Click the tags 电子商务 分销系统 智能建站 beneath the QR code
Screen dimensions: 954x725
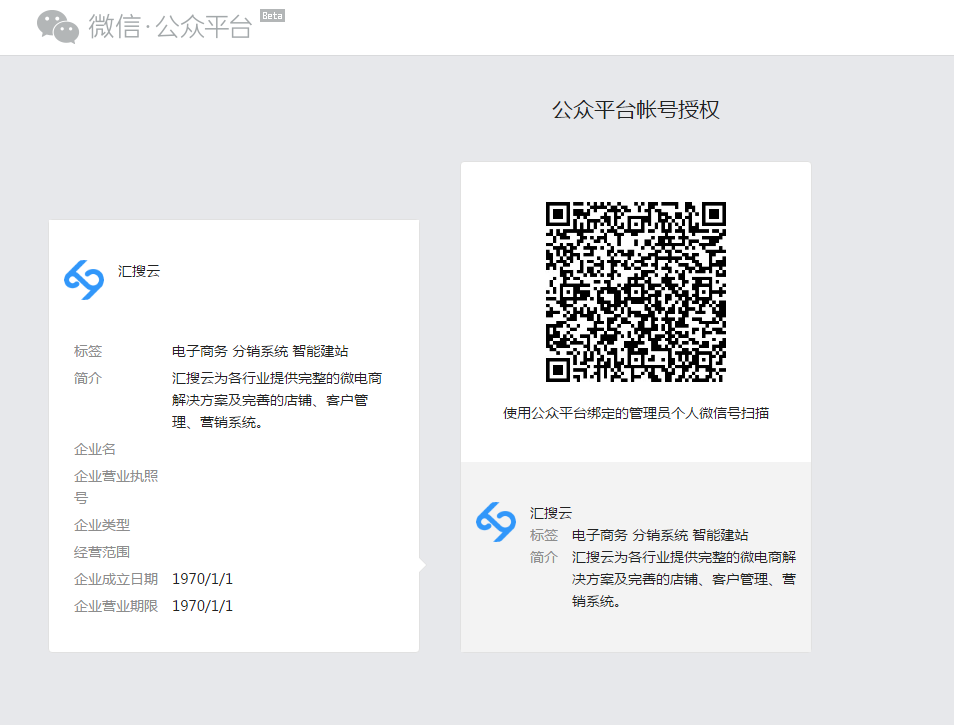[x=660, y=535]
